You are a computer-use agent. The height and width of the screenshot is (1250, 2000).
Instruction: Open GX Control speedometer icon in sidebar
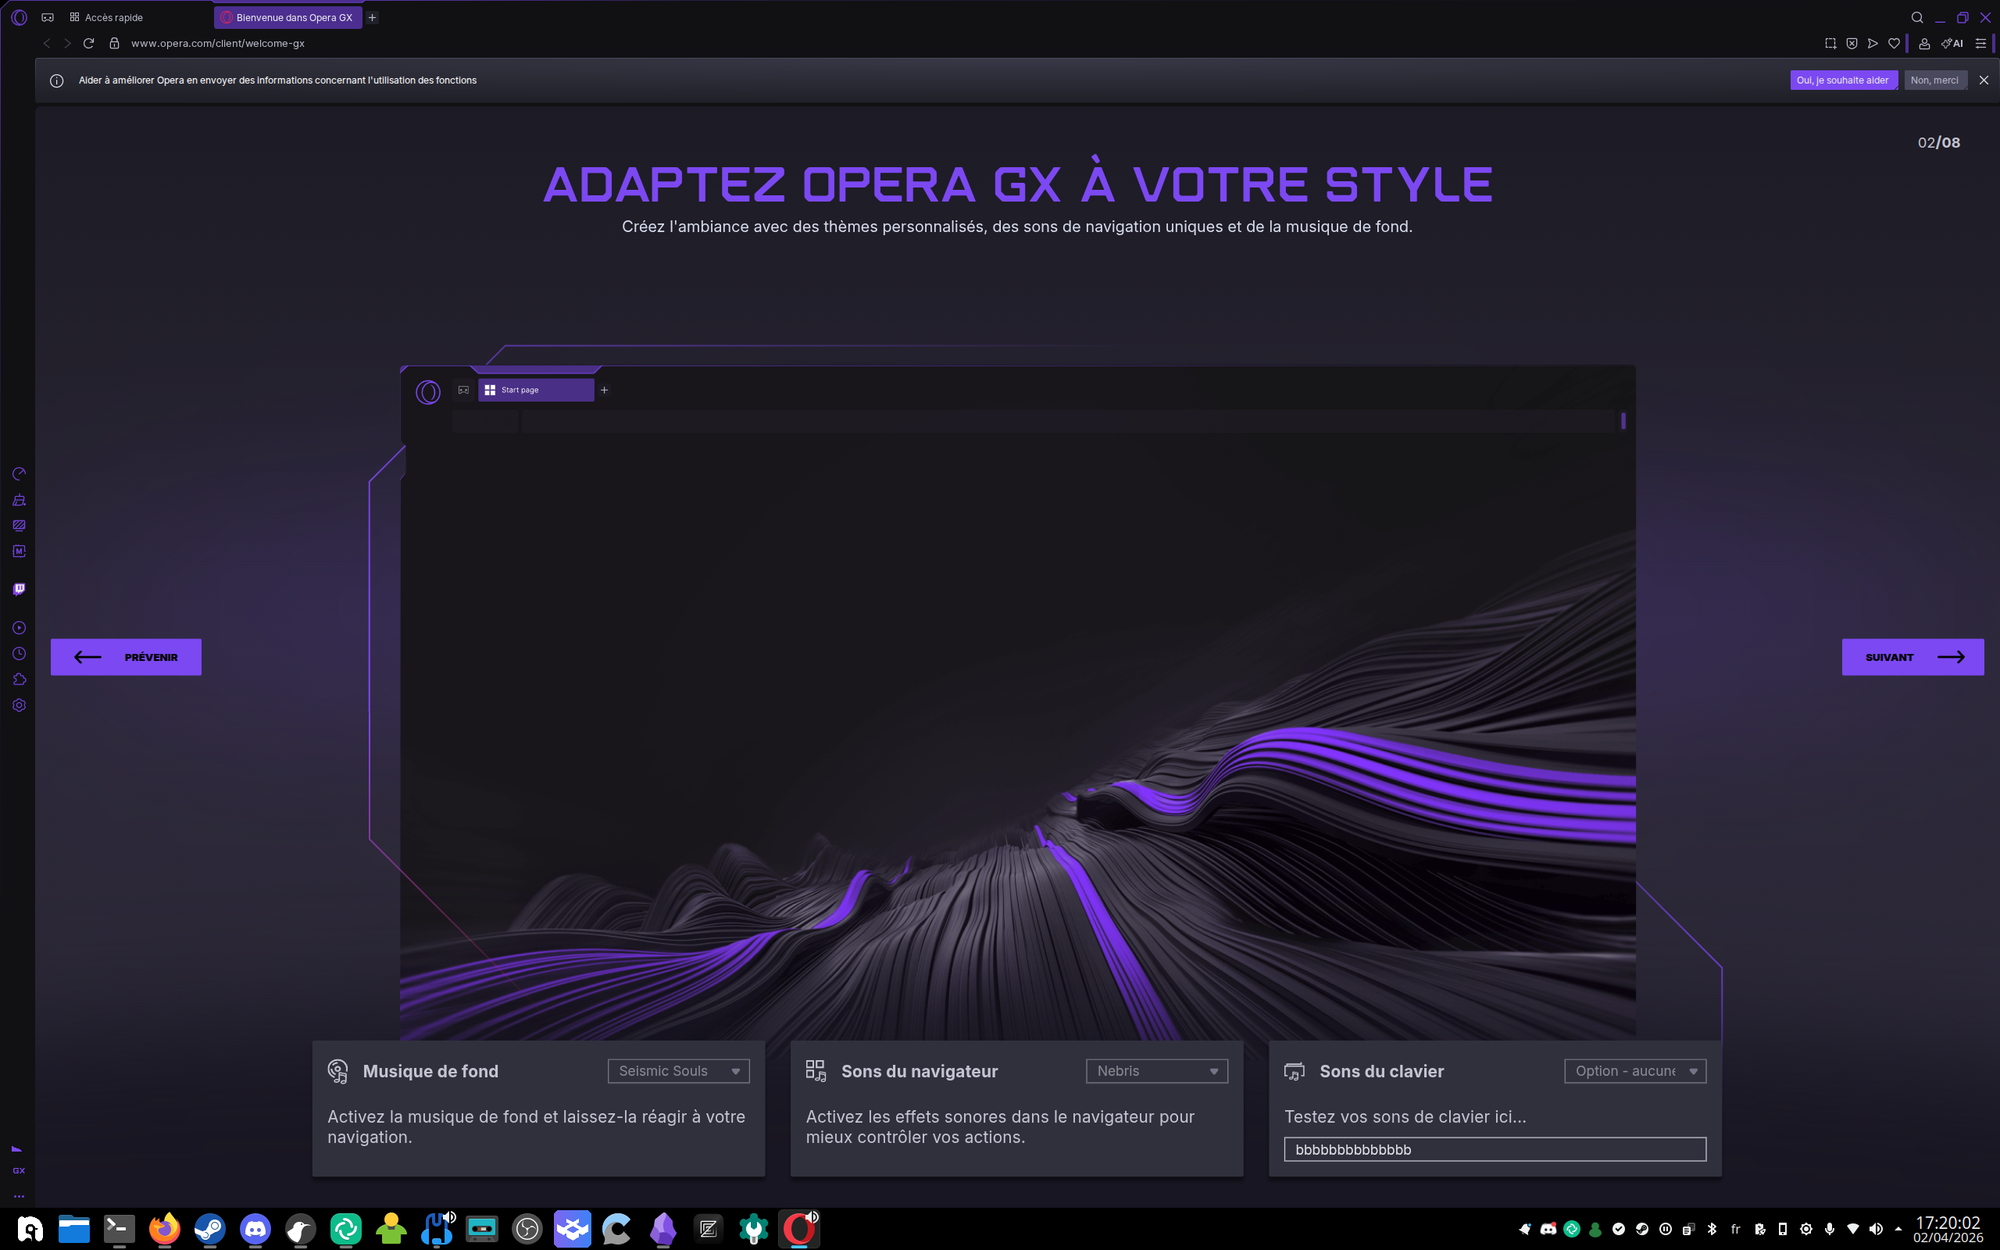pos(19,474)
